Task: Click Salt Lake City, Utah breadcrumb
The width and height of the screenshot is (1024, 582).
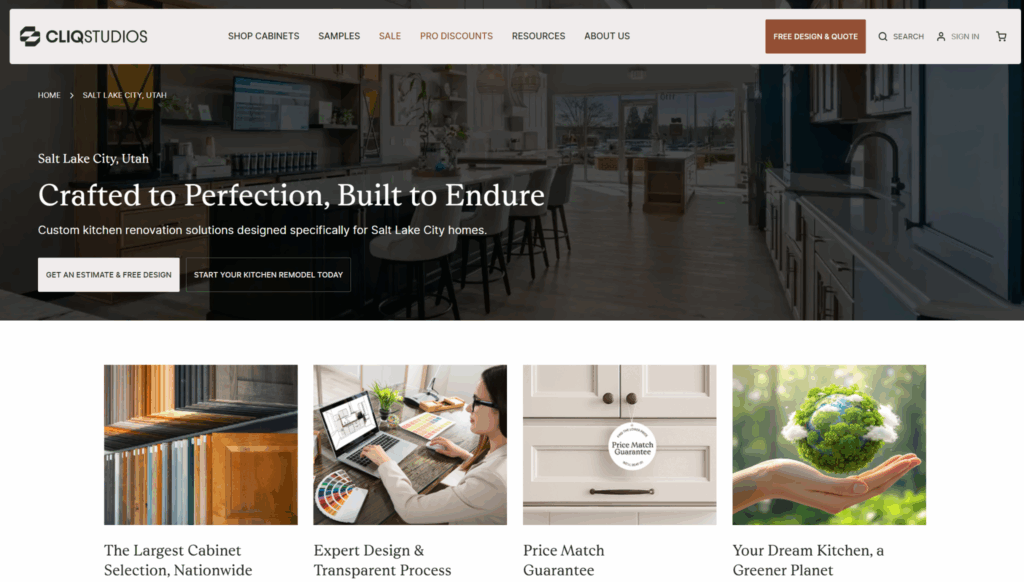Action: (124, 95)
